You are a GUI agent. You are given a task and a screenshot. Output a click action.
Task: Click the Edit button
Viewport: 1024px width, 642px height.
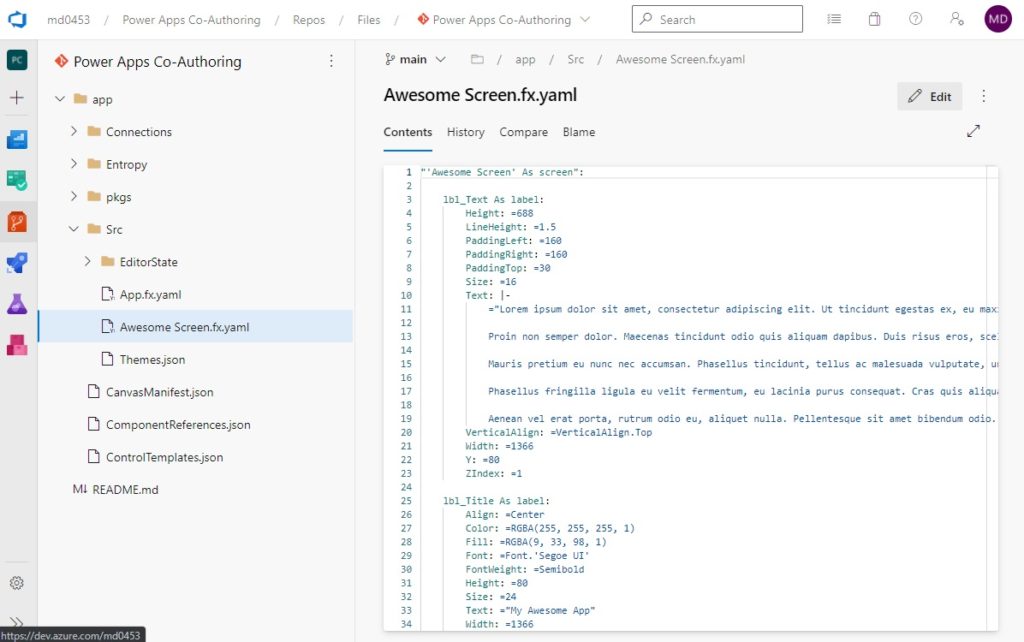(x=929, y=97)
